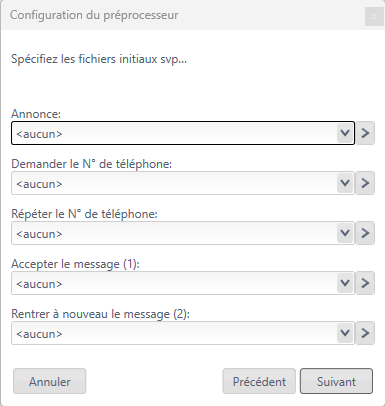Viewport: 385px width, 406px height.
Task: Expand the Demander le N° de téléphone dropdown
Action: (x=345, y=183)
